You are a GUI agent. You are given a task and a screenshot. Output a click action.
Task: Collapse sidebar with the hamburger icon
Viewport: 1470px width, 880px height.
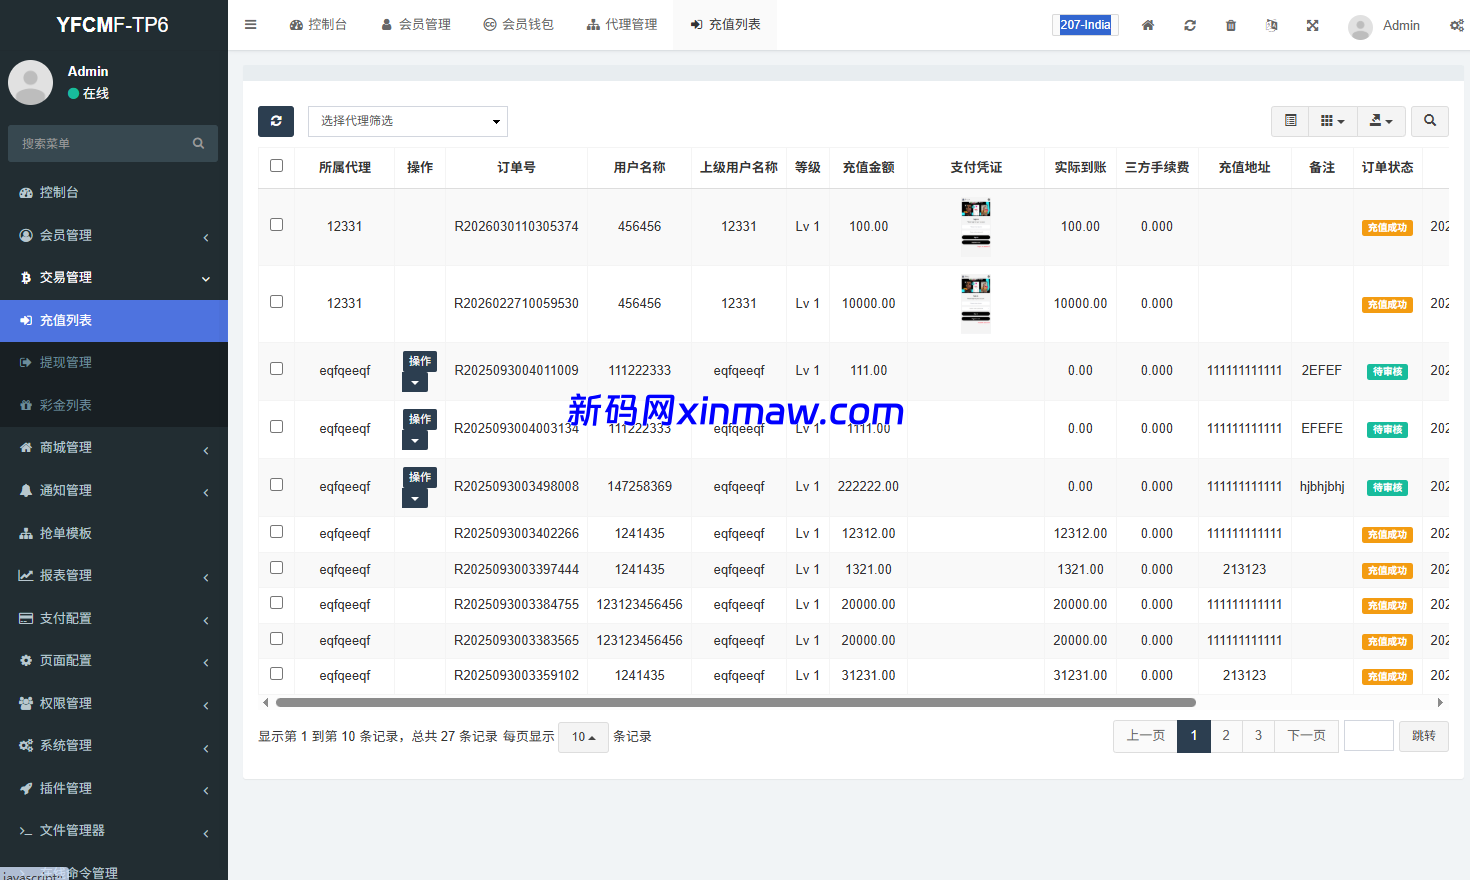click(x=251, y=25)
